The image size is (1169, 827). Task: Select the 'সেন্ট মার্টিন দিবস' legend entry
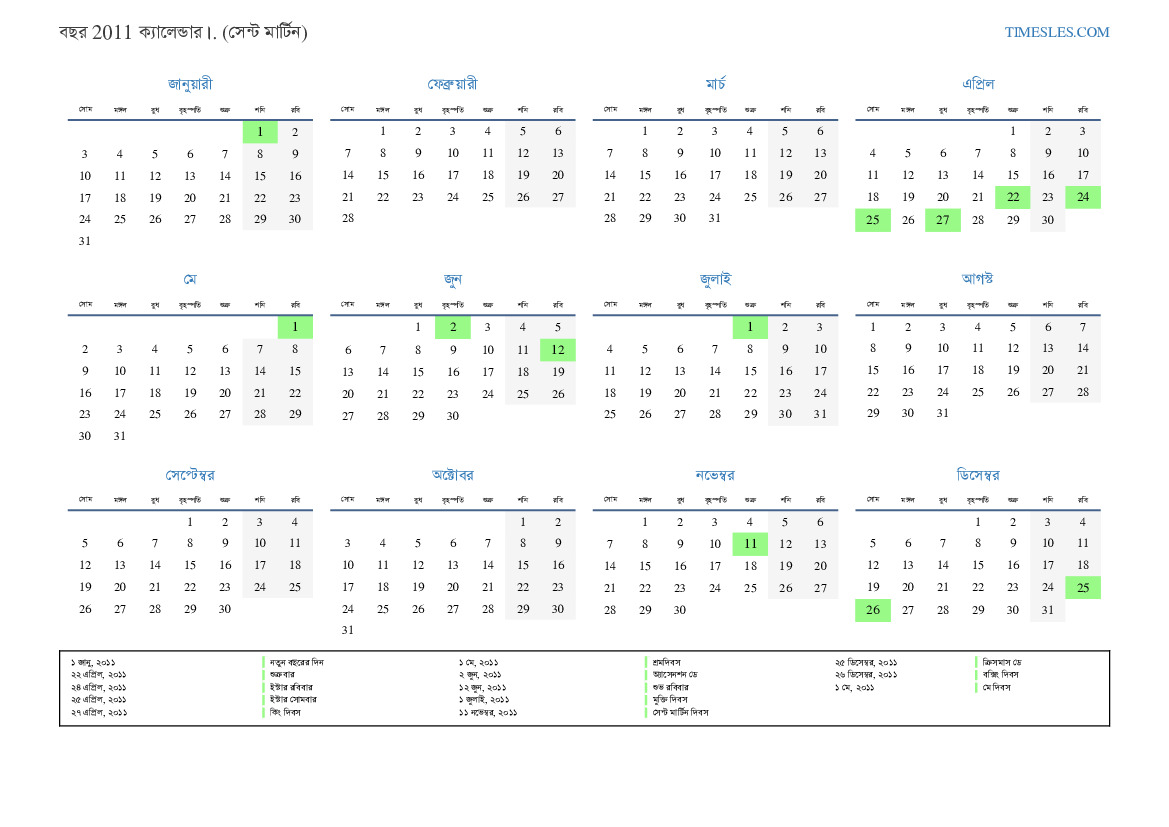coord(680,712)
